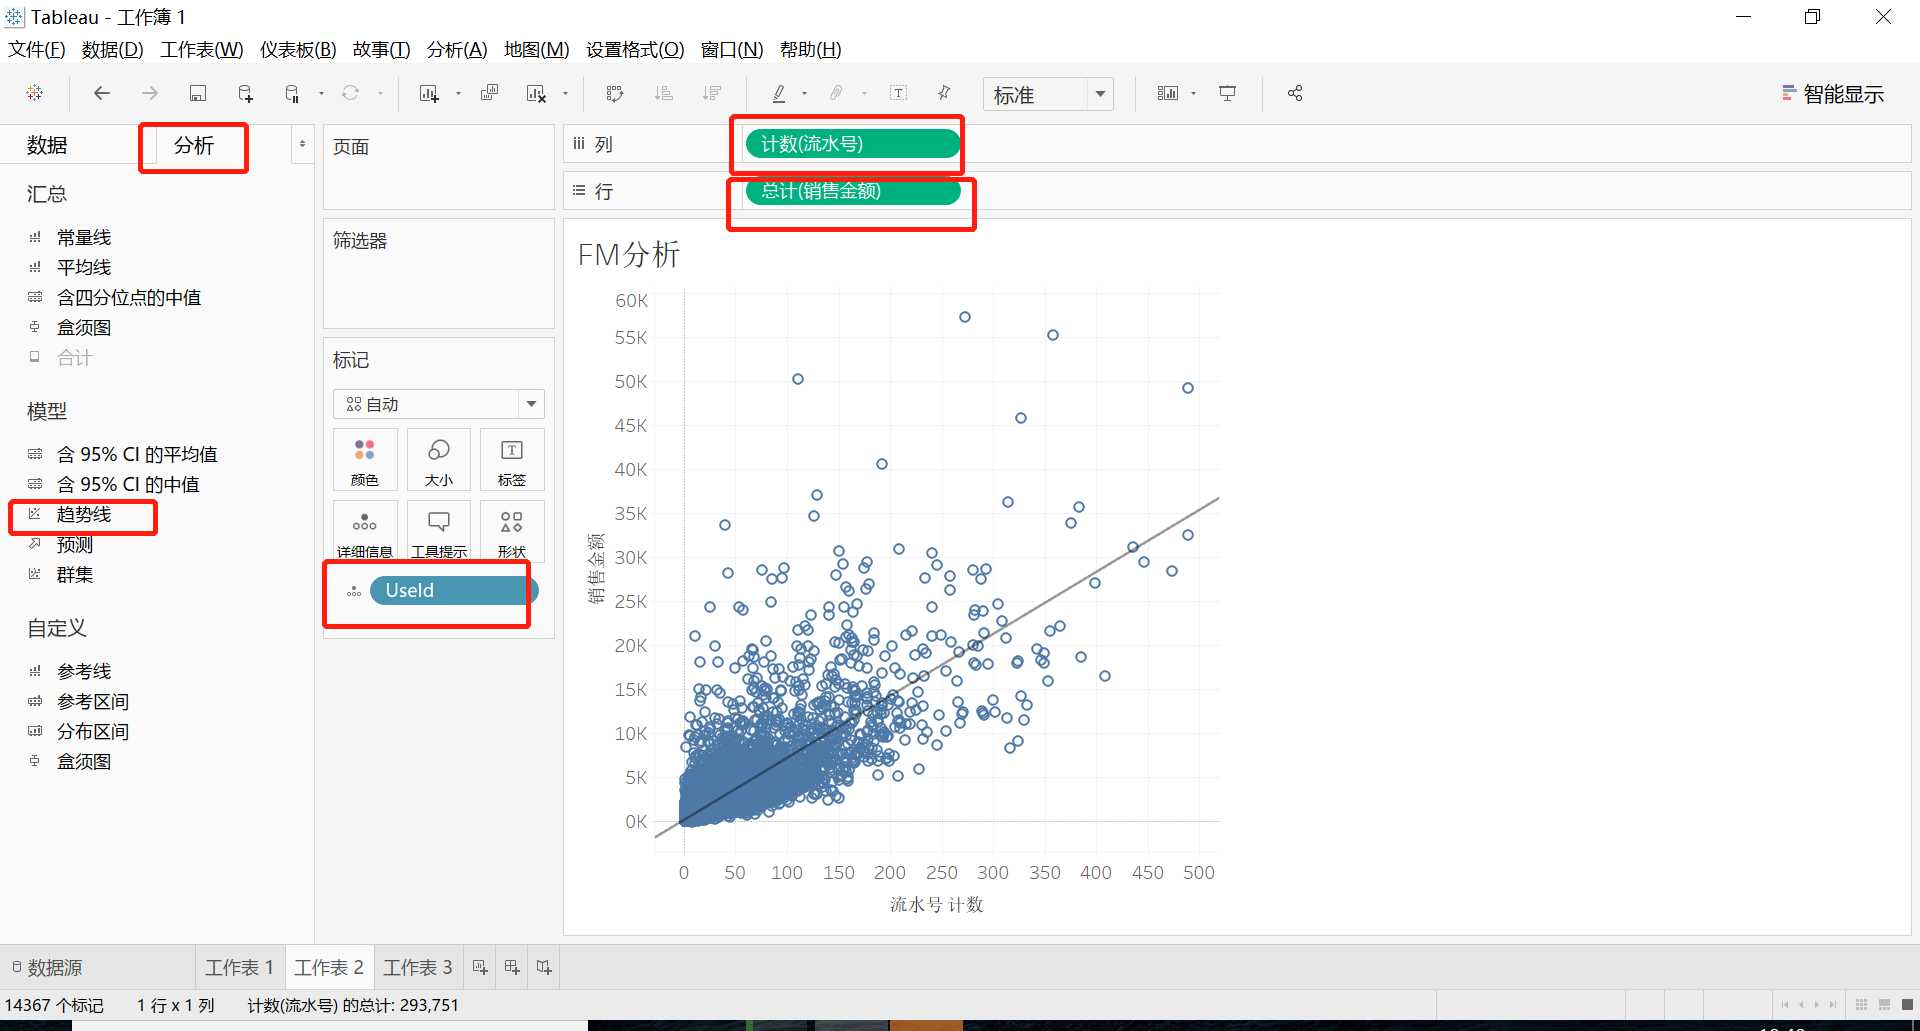Switch to the 数据 pane tab
This screenshot has width=1920, height=1031.
coord(47,145)
